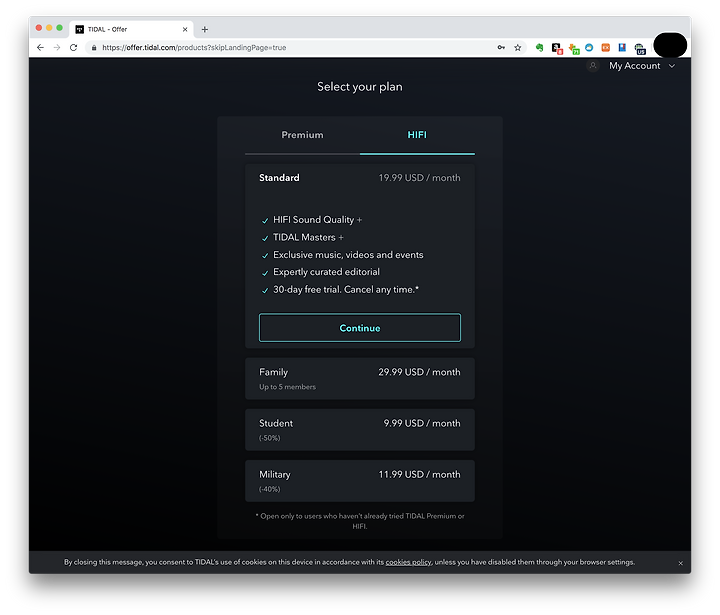Click the padlock site security icon
Image resolution: width=720 pixels, height=615 pixels.
(x=94, y=47)
